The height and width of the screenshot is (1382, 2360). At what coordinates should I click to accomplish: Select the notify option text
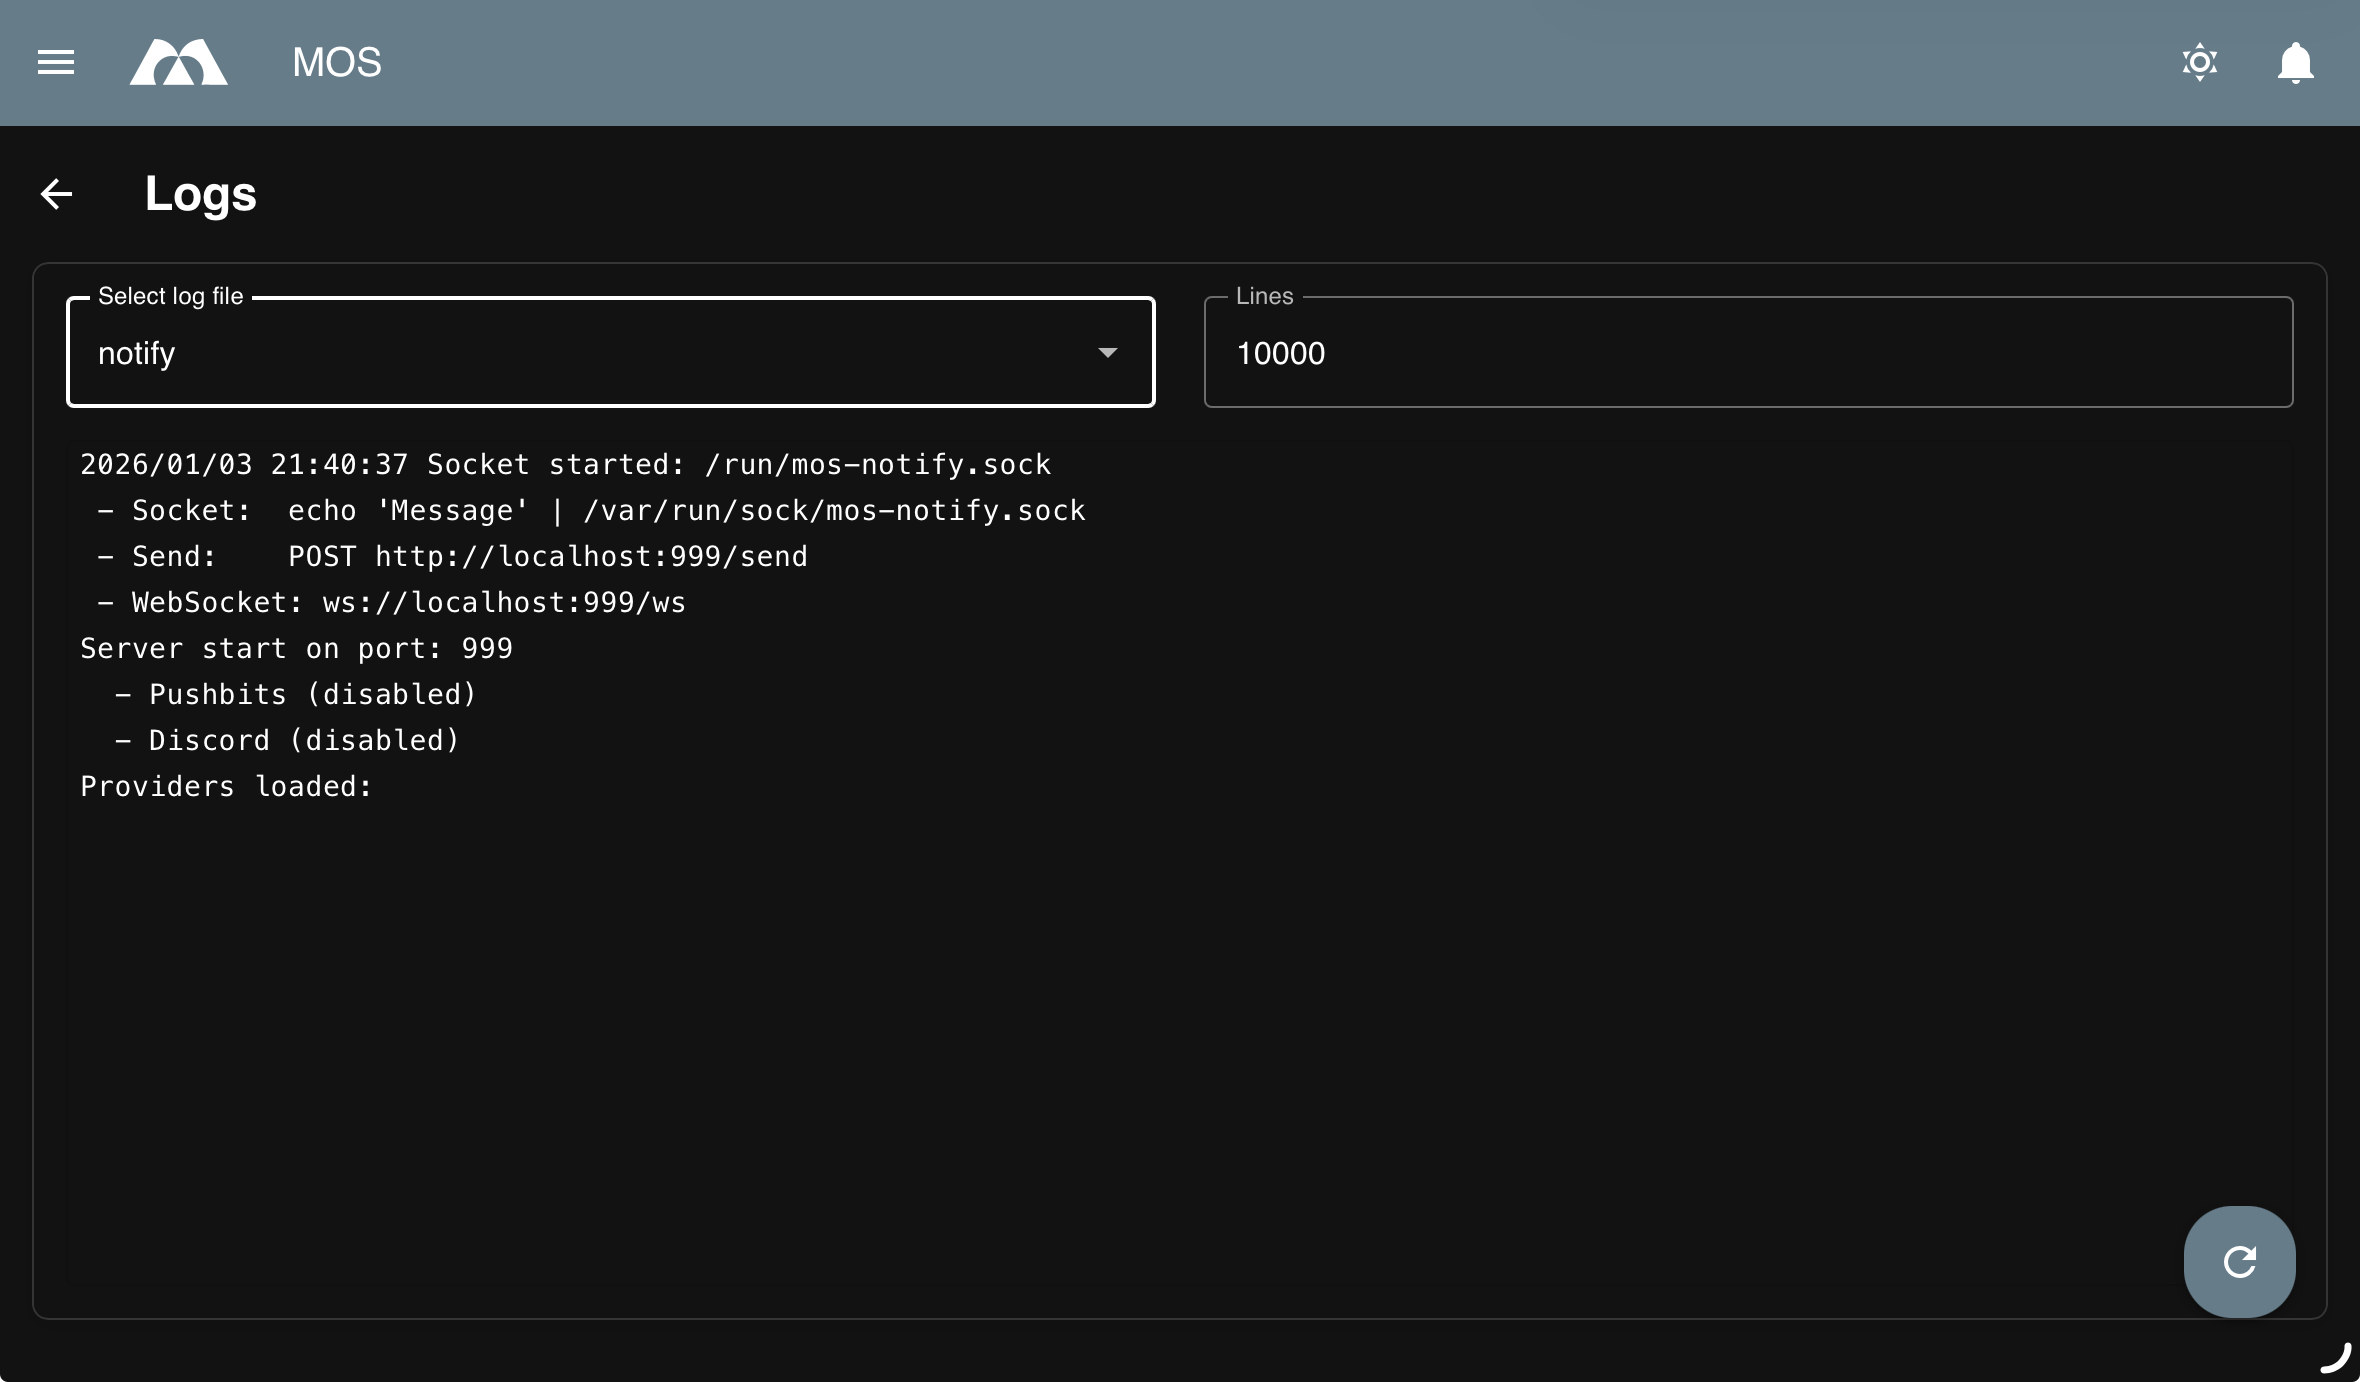(137, 352)
